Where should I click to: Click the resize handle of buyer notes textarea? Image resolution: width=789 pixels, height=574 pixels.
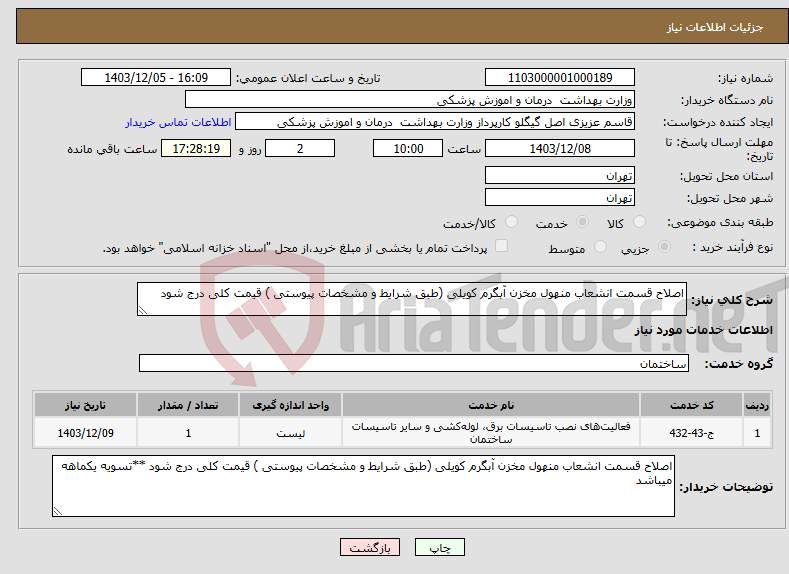tap(58, 511)
